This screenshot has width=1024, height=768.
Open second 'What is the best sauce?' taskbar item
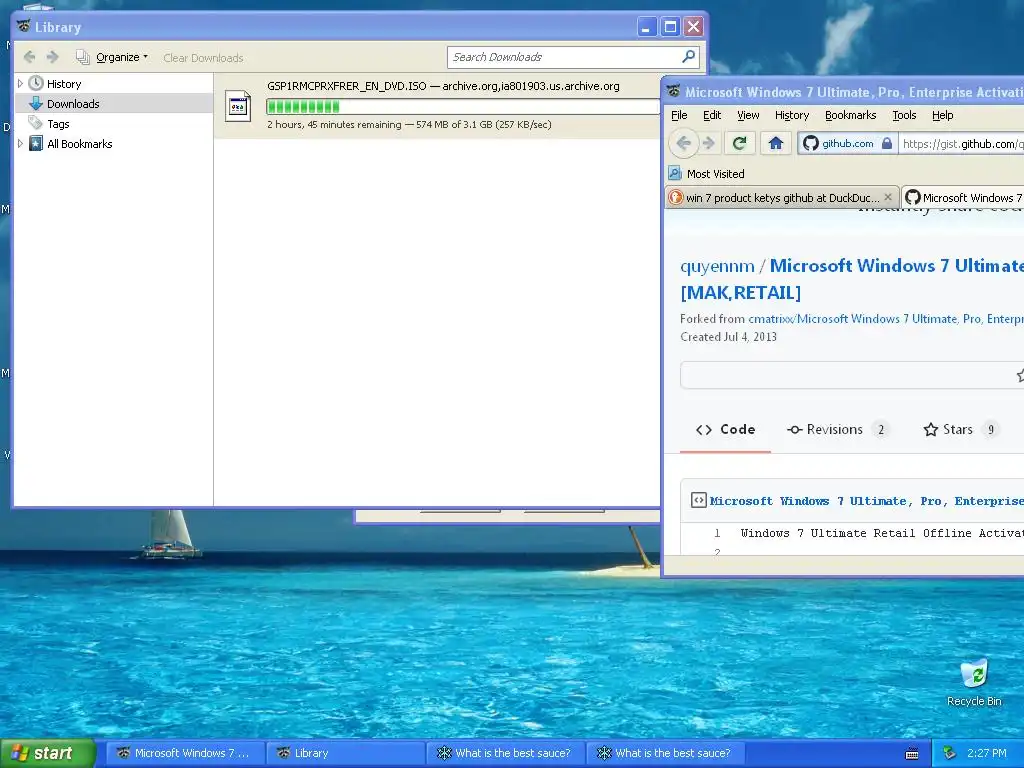point(666,753)
